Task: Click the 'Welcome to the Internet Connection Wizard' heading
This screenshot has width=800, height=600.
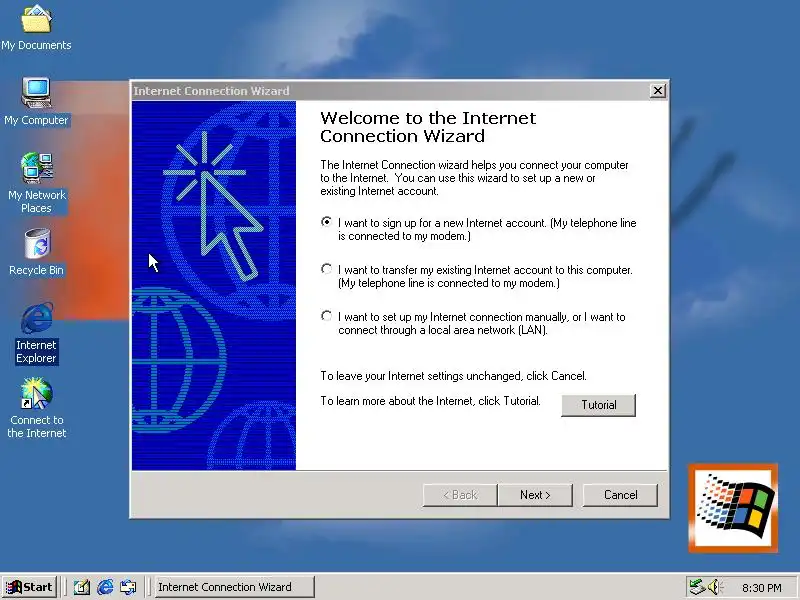Action: [x=428, y=127]
